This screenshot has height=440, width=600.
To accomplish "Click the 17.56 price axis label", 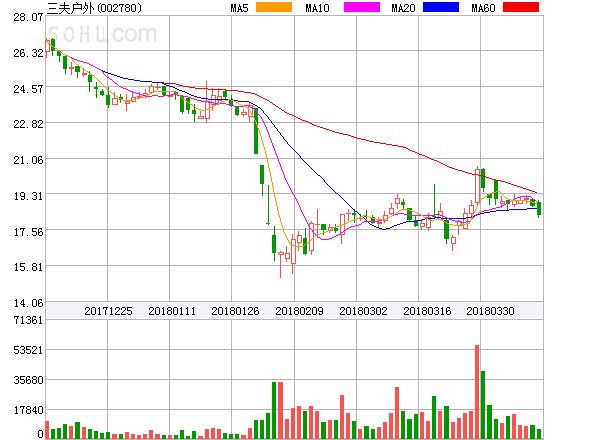I will tap(28, 232).
